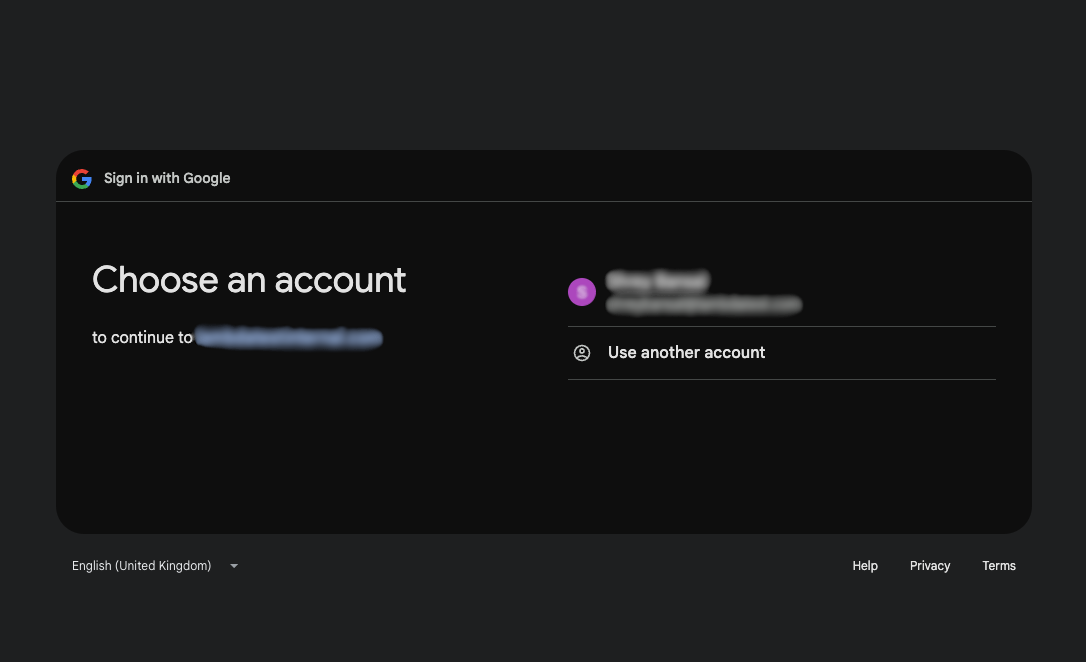This screenshot has width=1086, height=662.
Task: Click the blurred app domain link
Action: [289, 338]
